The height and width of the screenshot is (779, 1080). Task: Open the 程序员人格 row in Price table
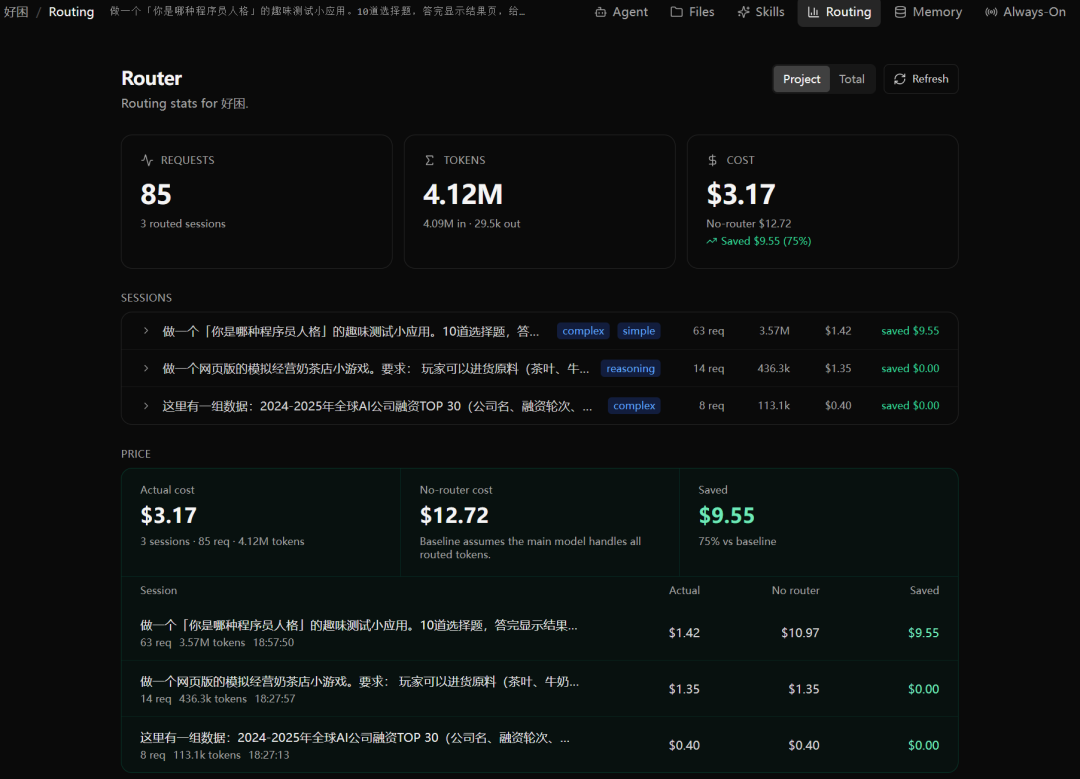[x=539, y=633]
